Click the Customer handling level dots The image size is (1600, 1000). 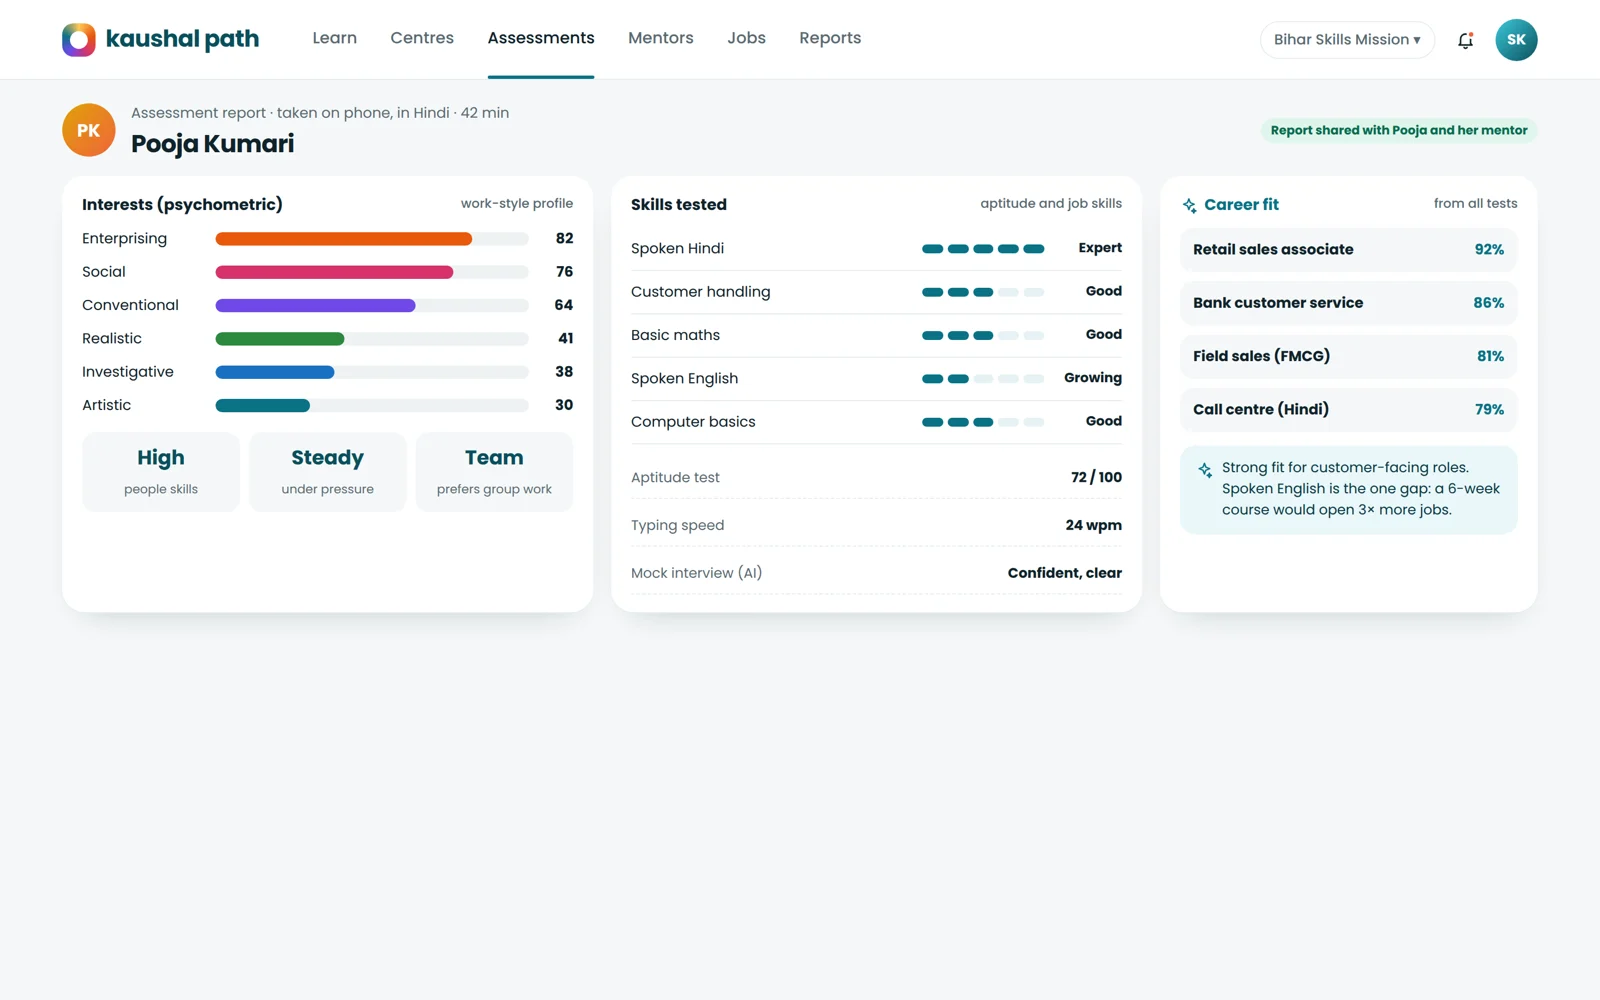click(983, 292)
